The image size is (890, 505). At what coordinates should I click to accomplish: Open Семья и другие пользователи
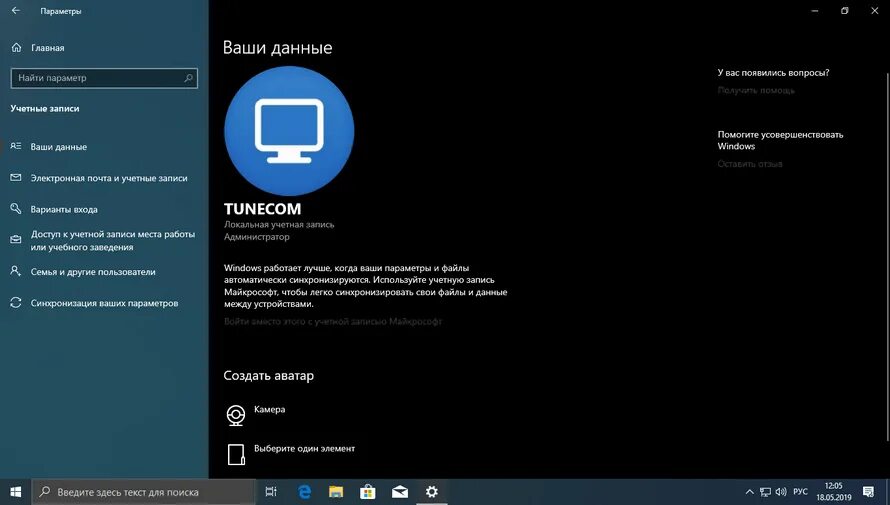pos(93,272)
